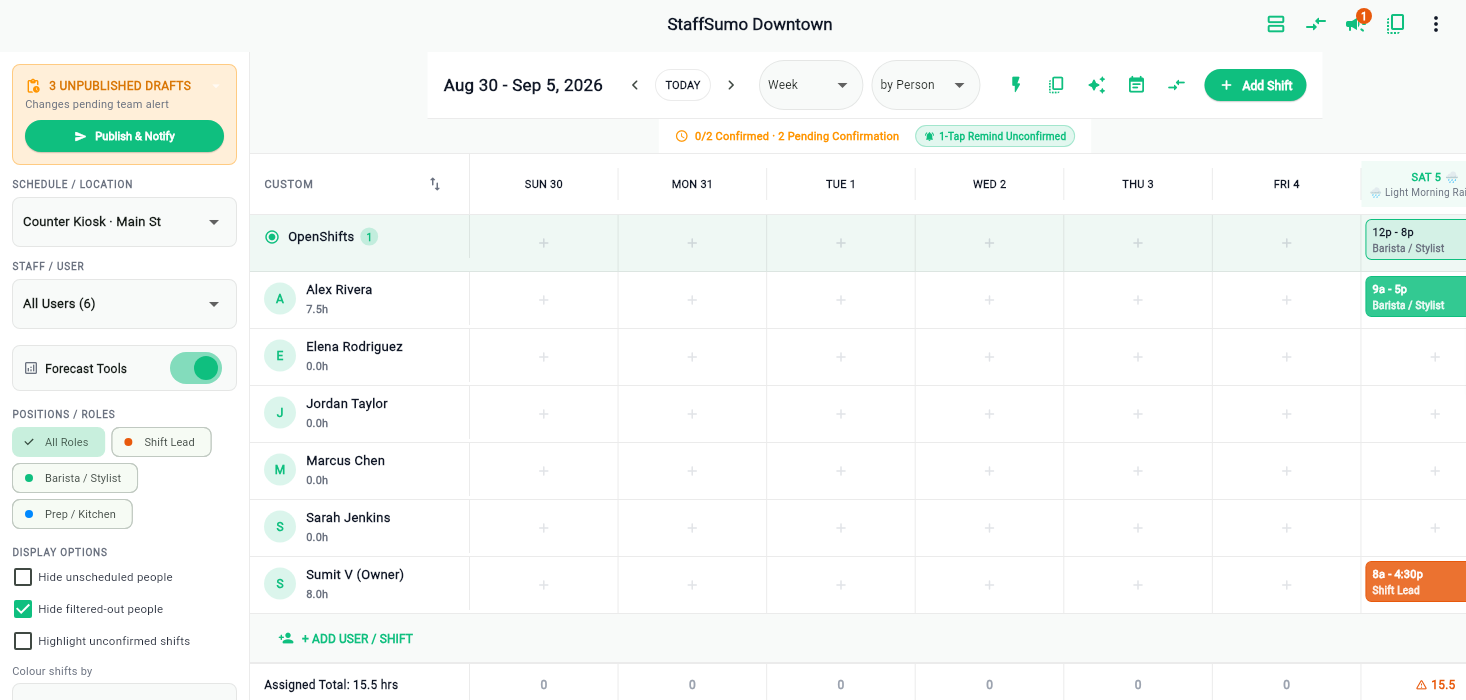Click Jordan Taylor's avatar J

pos(280,413)
